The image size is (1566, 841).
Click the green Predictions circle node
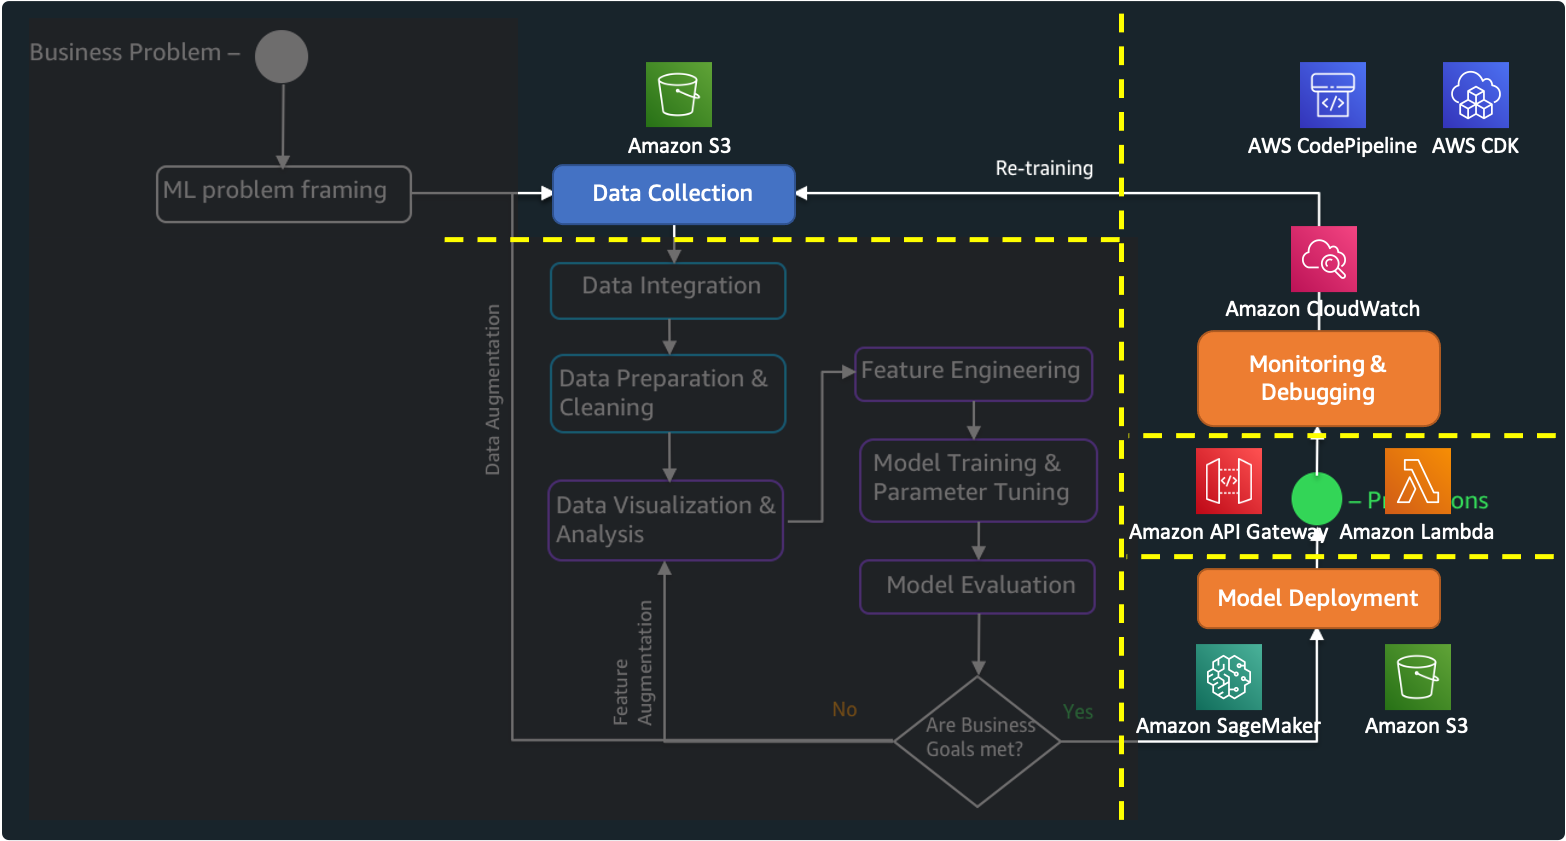pyautogui.click(x=1316, y=499)
